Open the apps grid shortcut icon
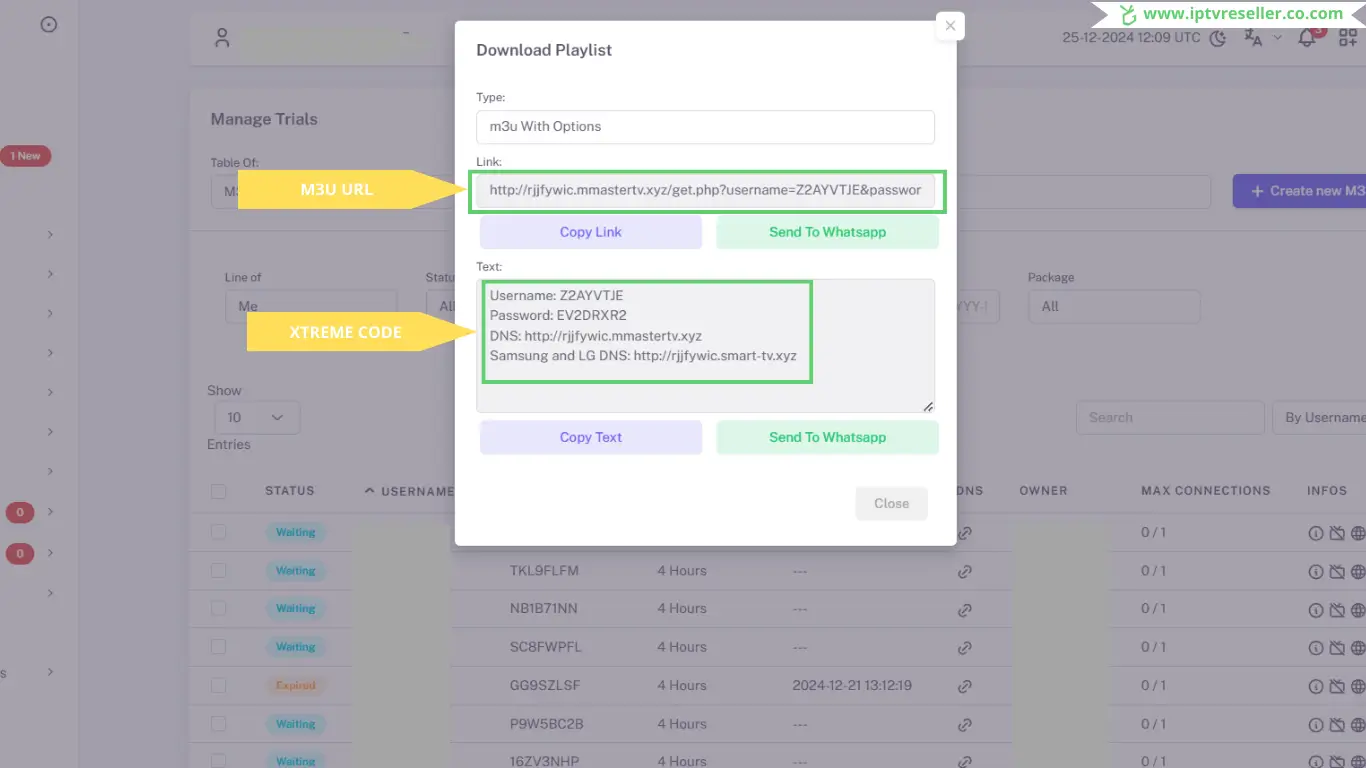This screenshot has width=1366, height=768. 1347,38
